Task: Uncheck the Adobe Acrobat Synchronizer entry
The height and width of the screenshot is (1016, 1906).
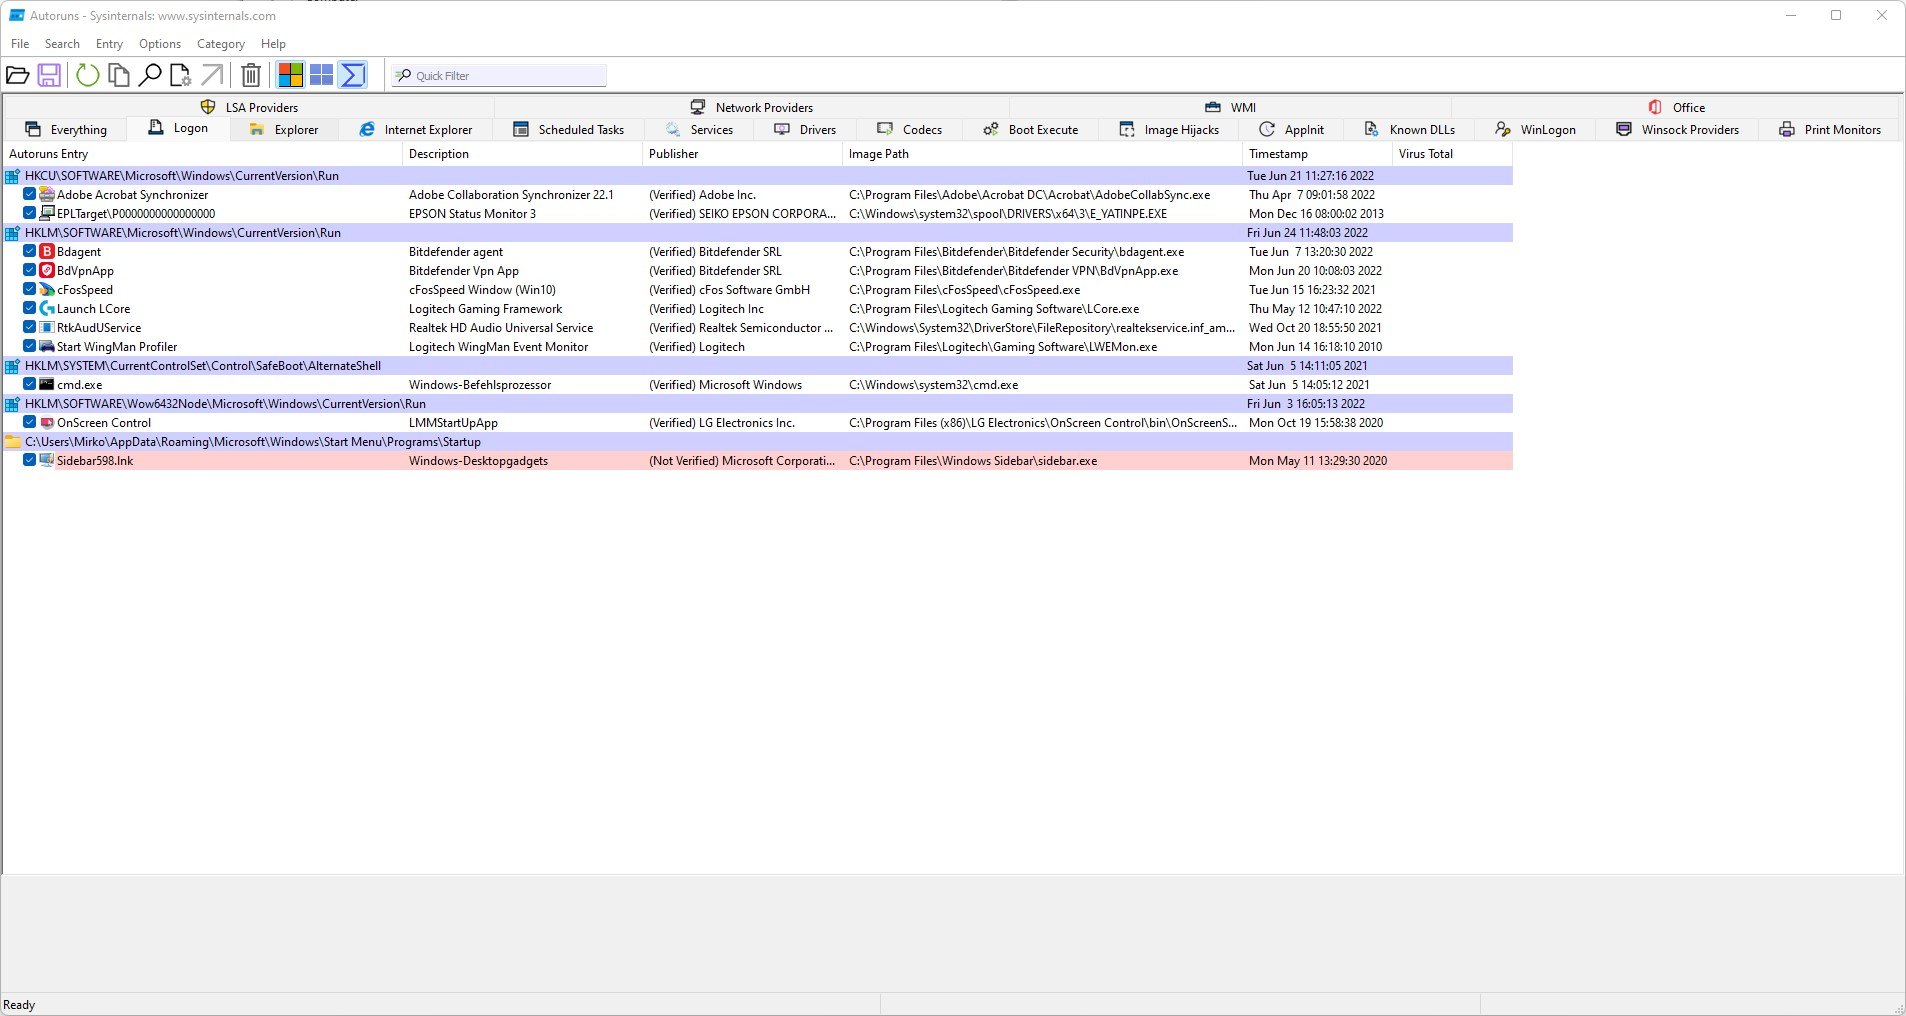Action: pyautogui.click(x=30, y=195)
